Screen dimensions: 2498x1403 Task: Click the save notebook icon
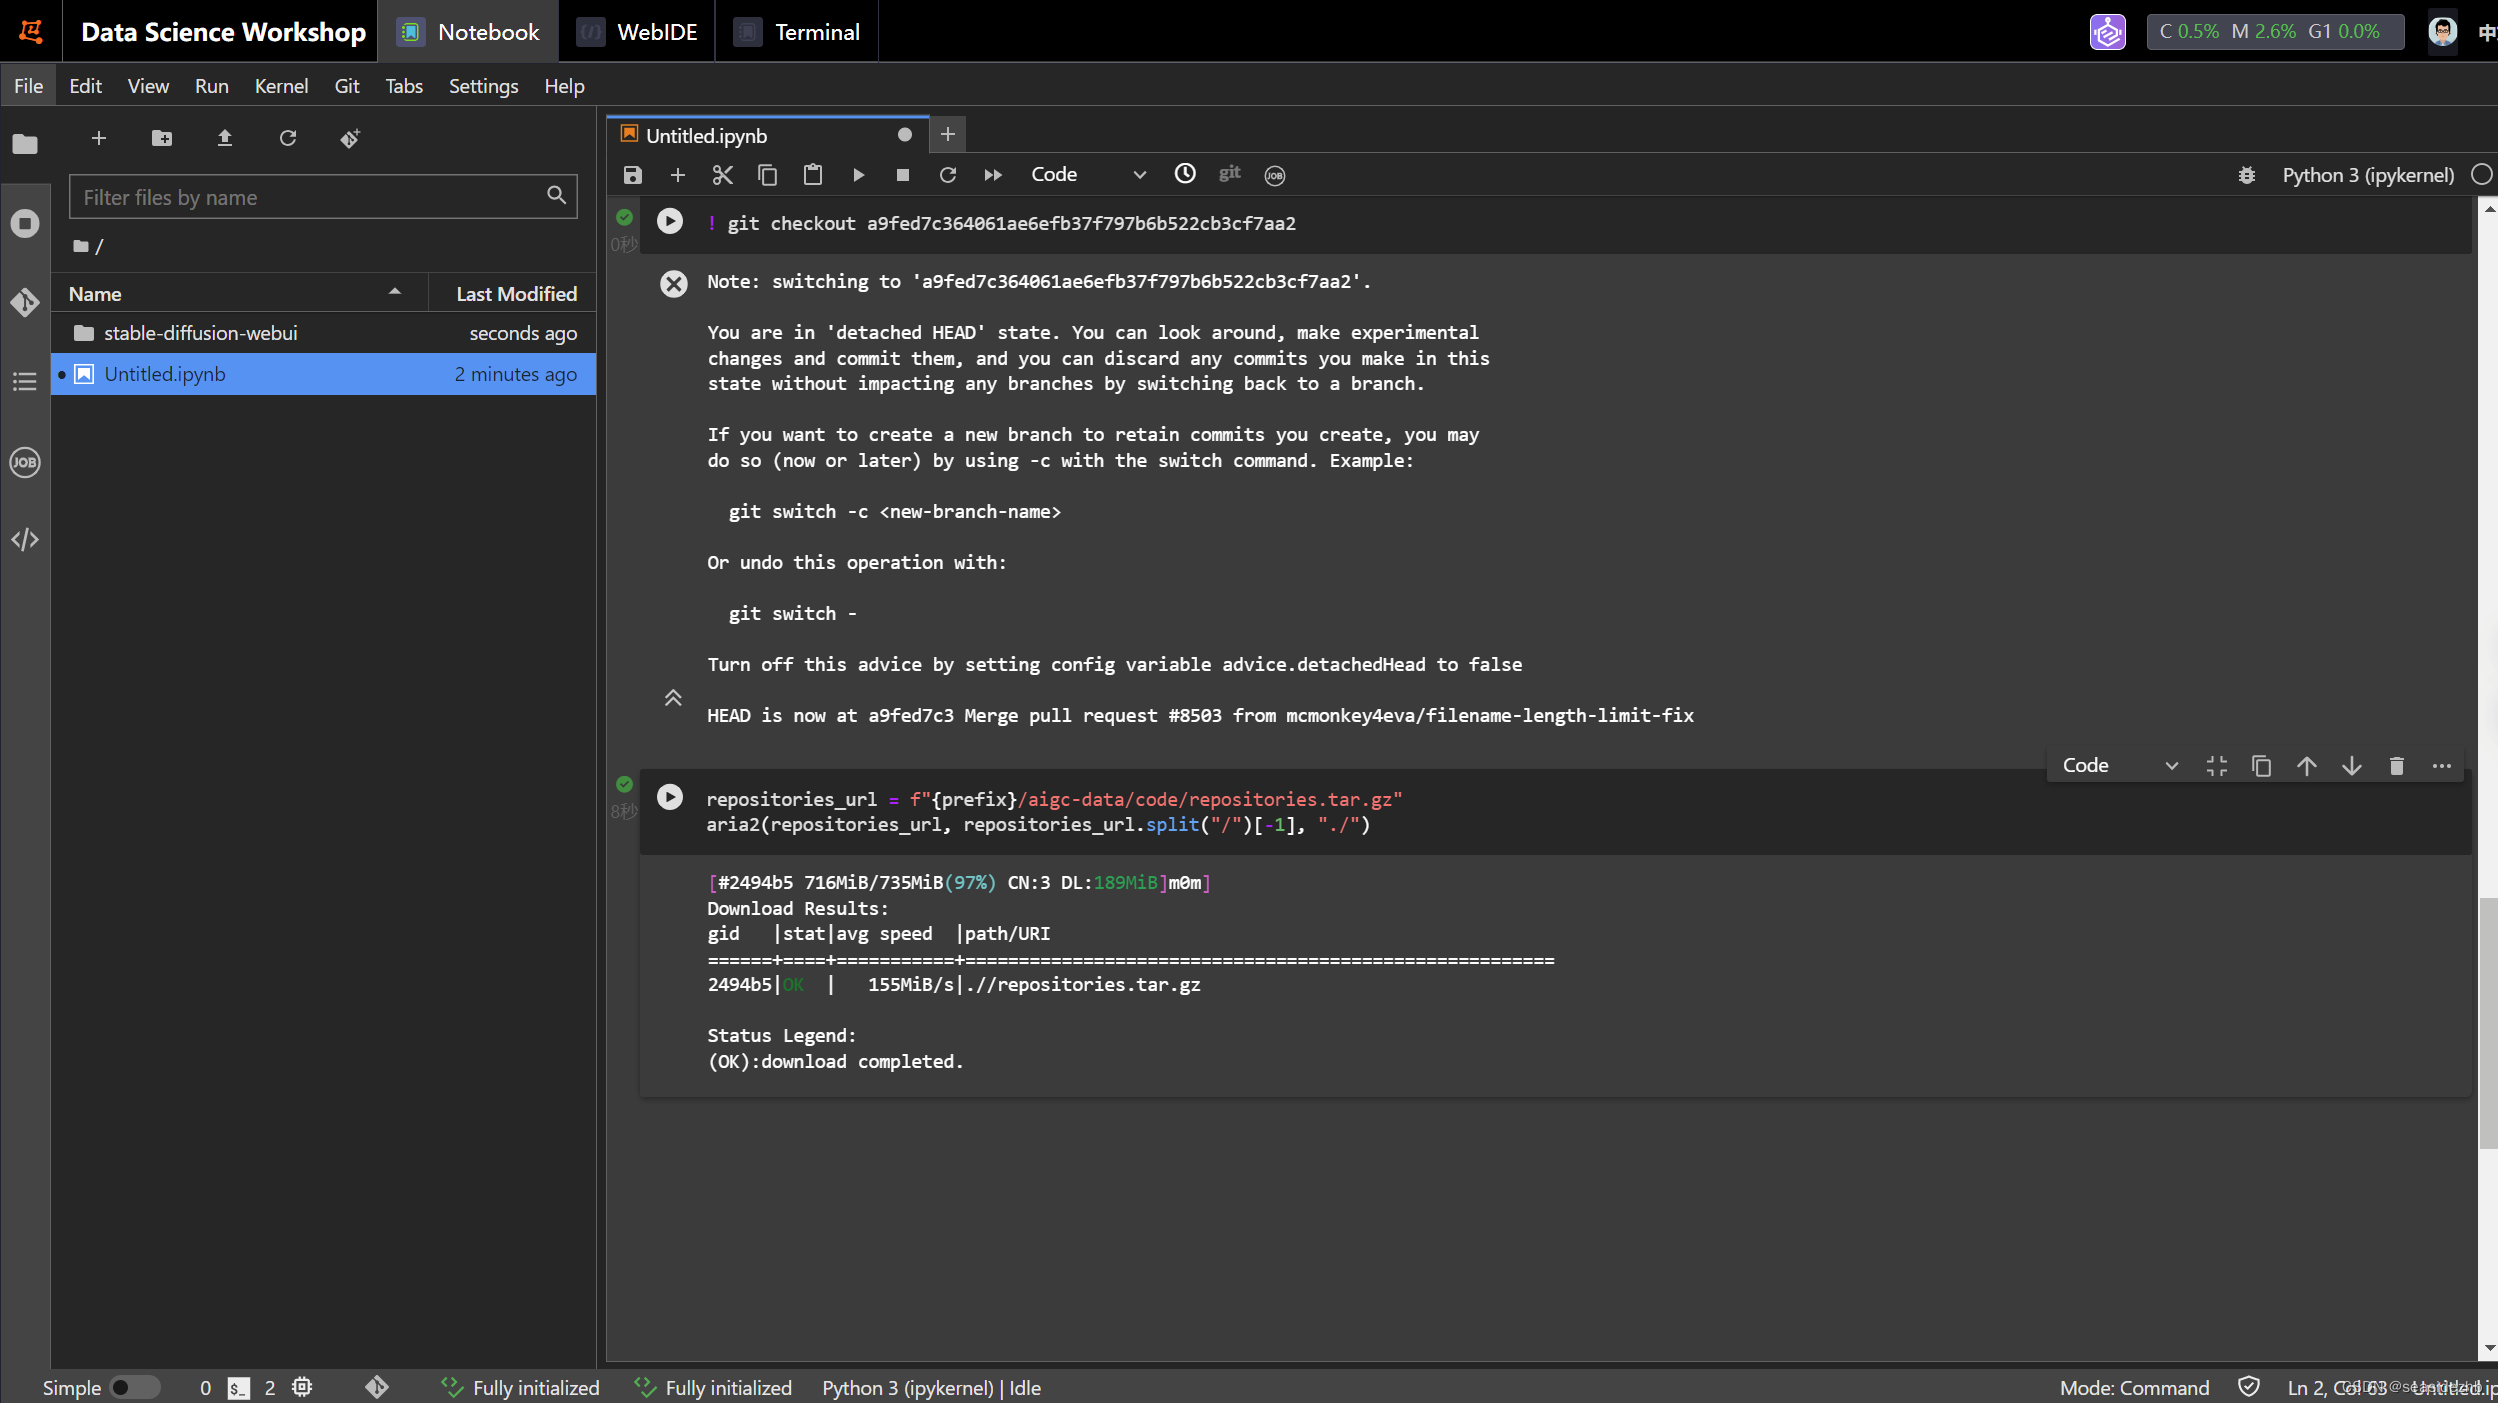pyautogui.click(x=633, y=173)
